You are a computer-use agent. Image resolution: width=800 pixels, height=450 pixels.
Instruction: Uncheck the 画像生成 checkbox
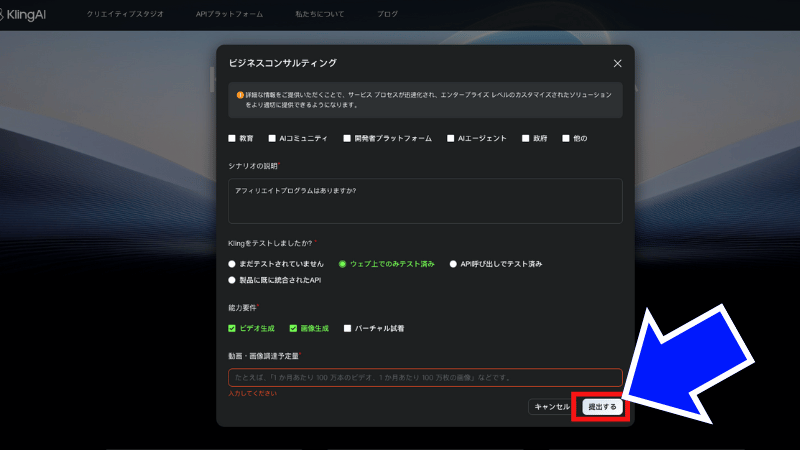[x=293, y=328]
